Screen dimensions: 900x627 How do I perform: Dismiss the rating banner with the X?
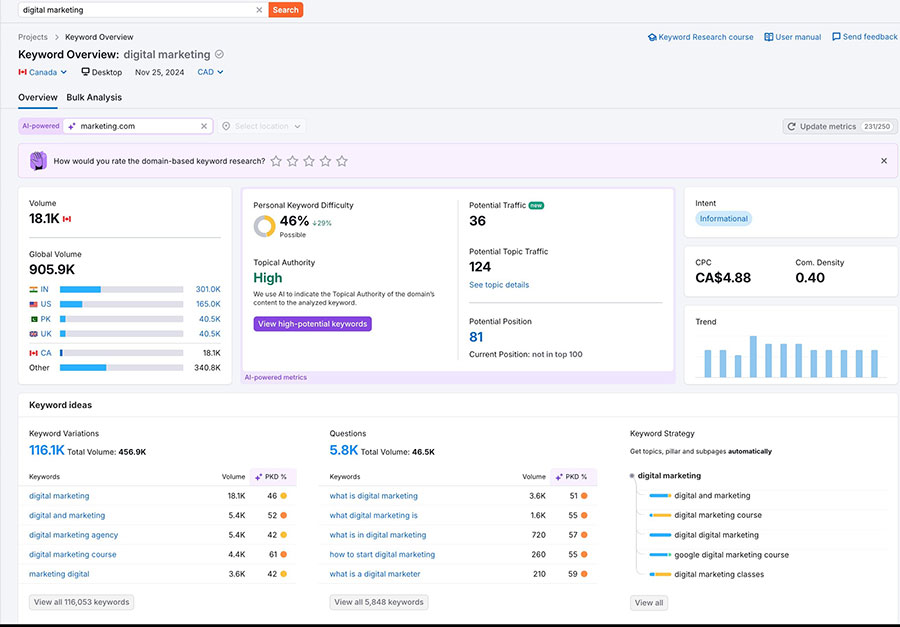(884, 161)
